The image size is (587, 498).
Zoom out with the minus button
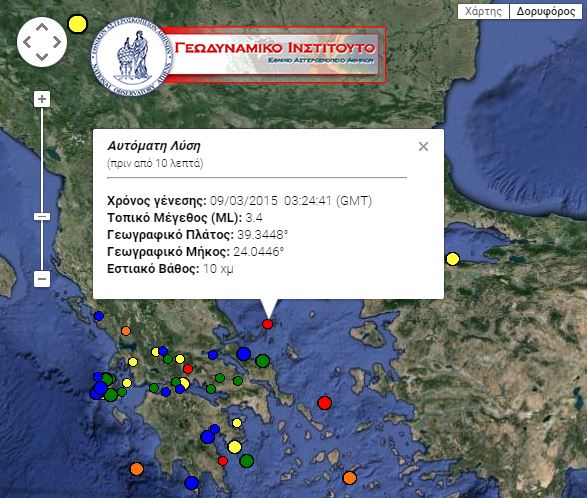(x=42, y=279)
